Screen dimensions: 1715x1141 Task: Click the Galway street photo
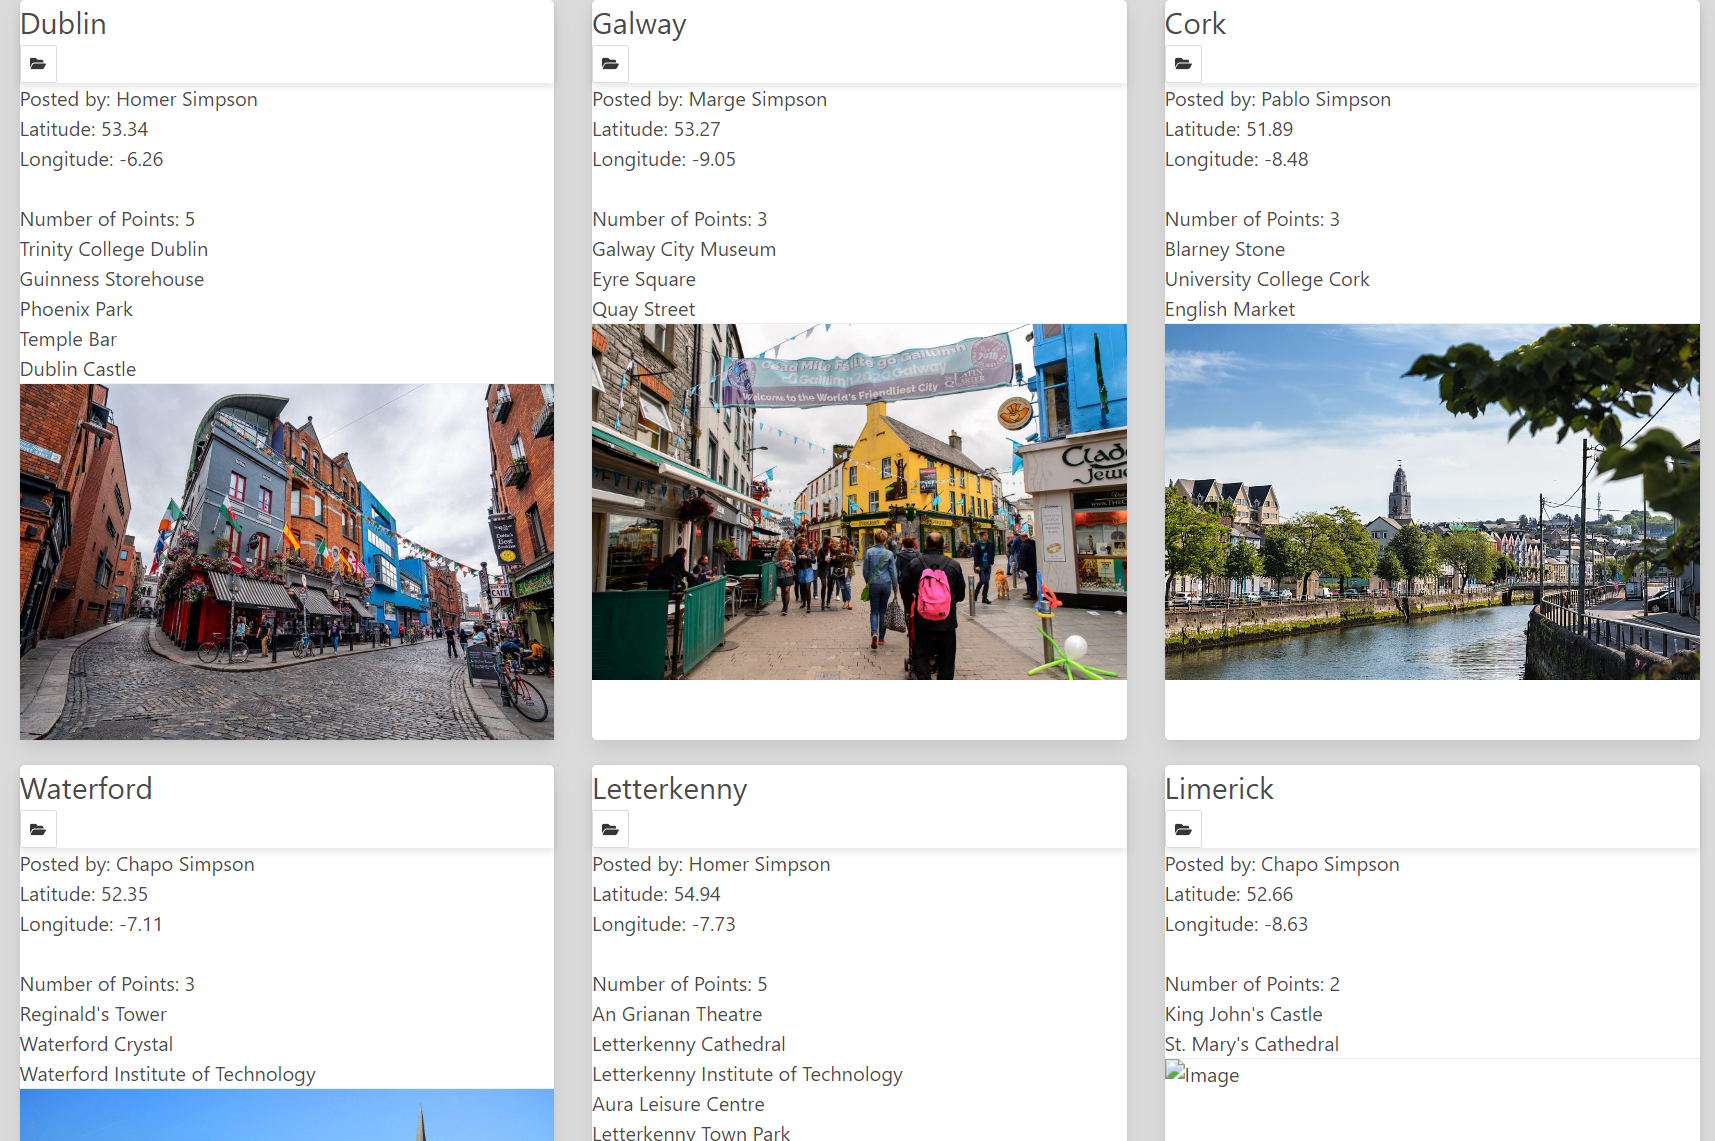coord(859,502)
